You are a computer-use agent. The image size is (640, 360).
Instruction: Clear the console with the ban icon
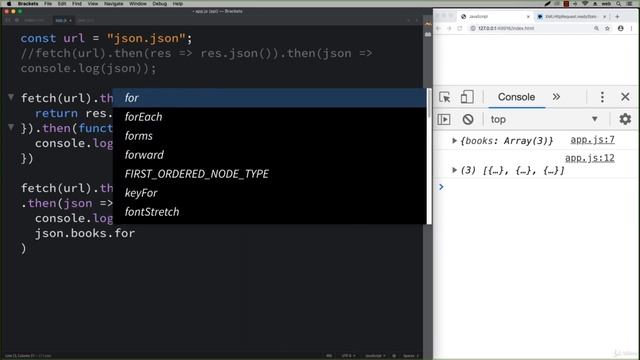(x=468, y=120)
